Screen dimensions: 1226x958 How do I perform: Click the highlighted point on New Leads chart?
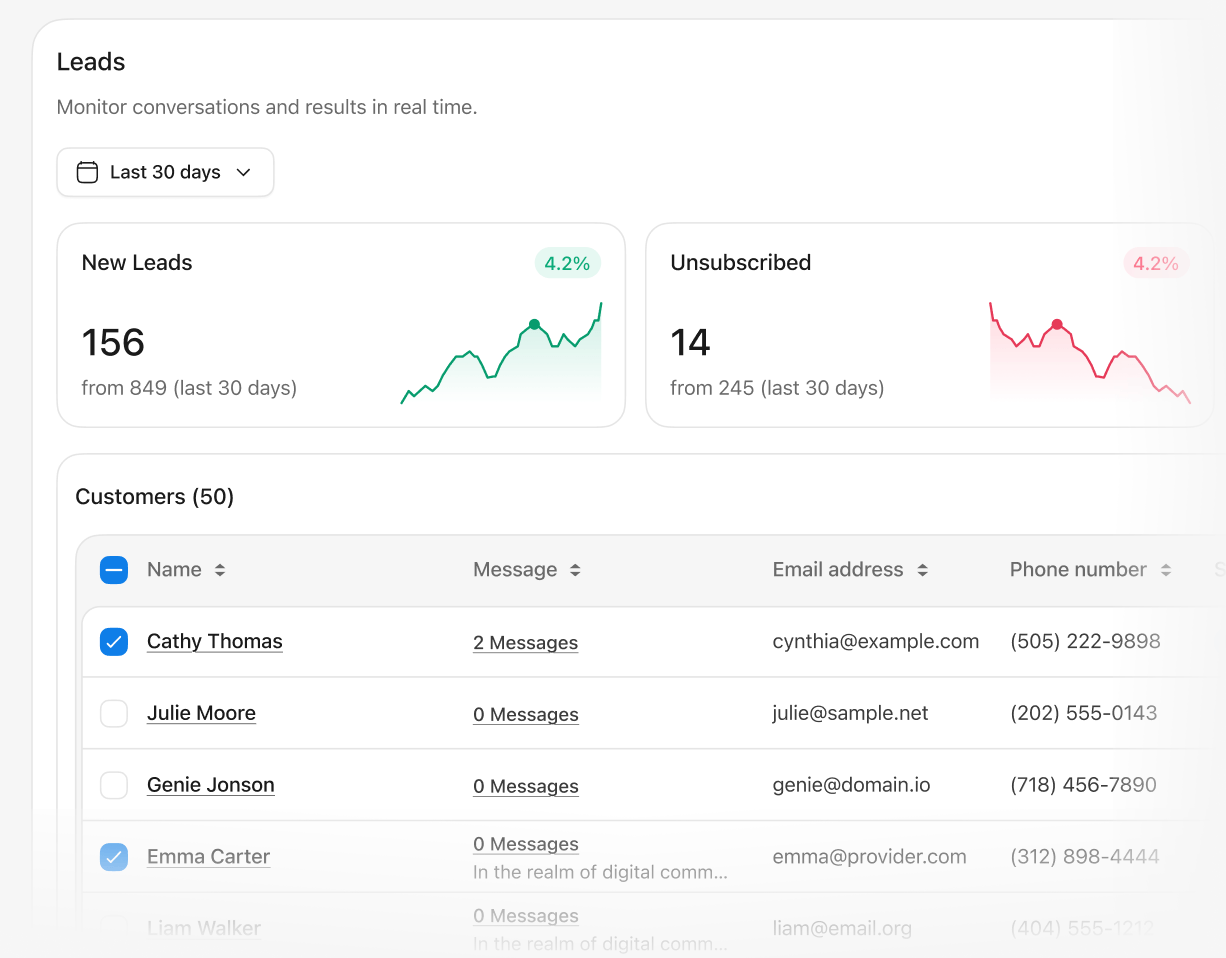[x=534, y=324]
